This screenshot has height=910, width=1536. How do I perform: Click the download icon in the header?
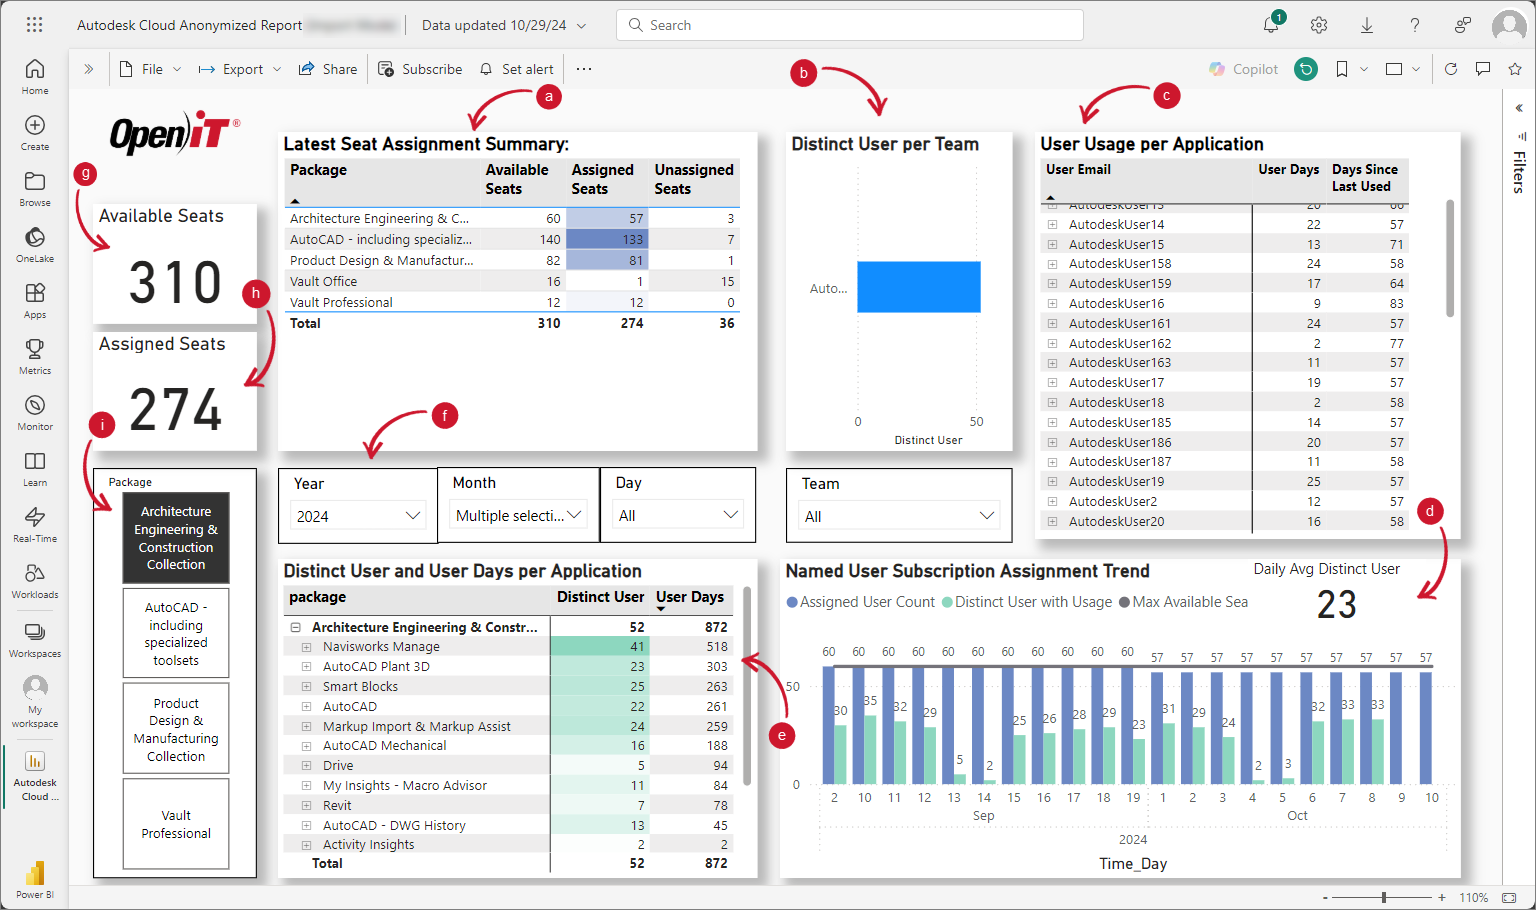tap(1367, 25)
